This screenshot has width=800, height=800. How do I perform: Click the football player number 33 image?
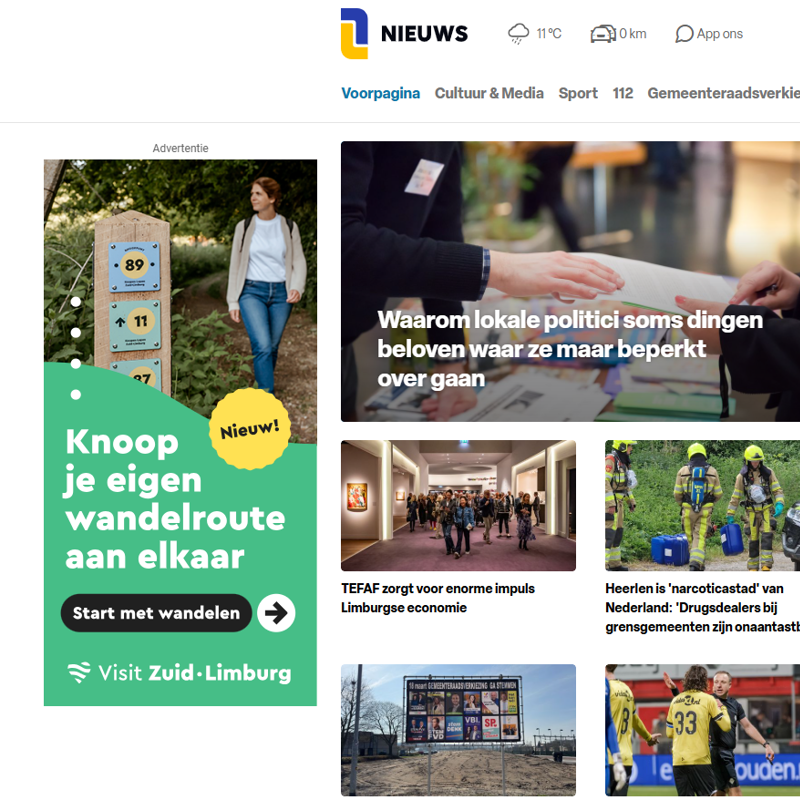[x=703, y=730]
